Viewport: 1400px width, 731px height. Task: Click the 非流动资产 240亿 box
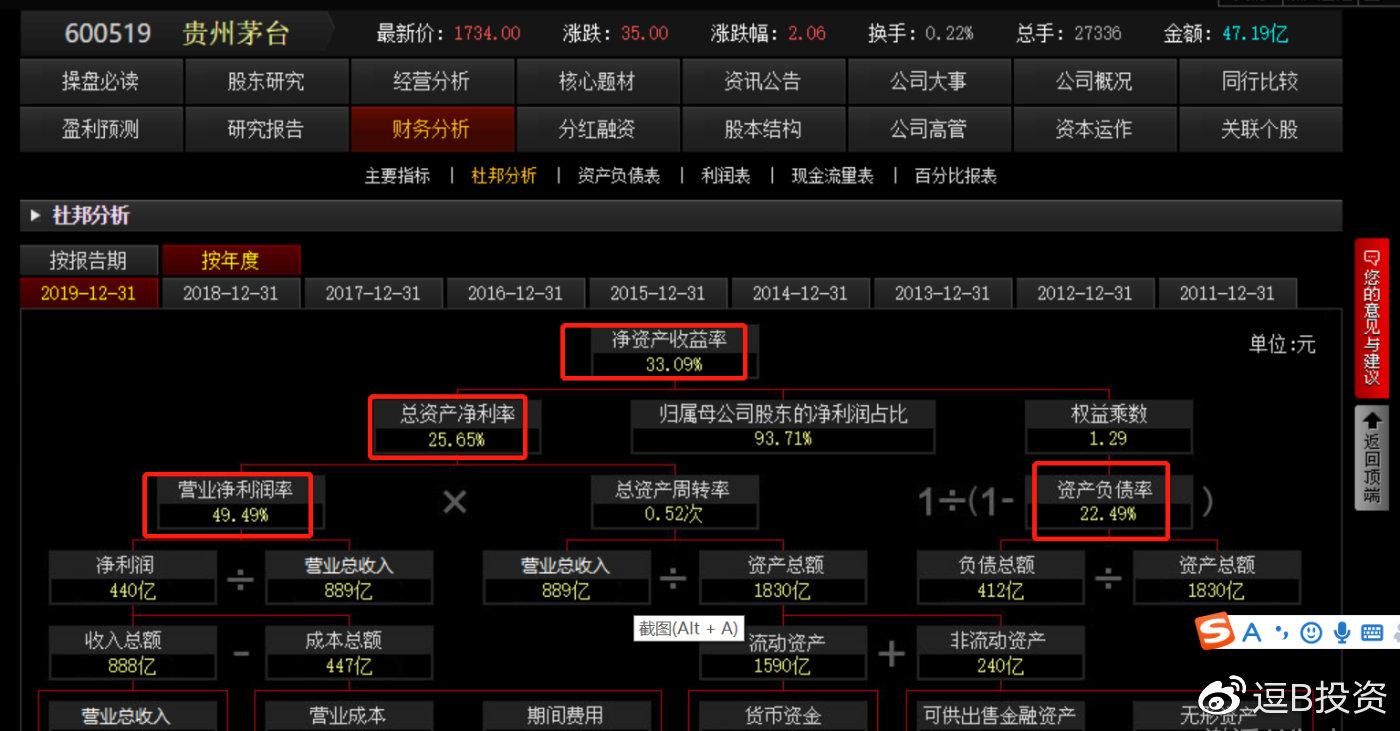1000,653
